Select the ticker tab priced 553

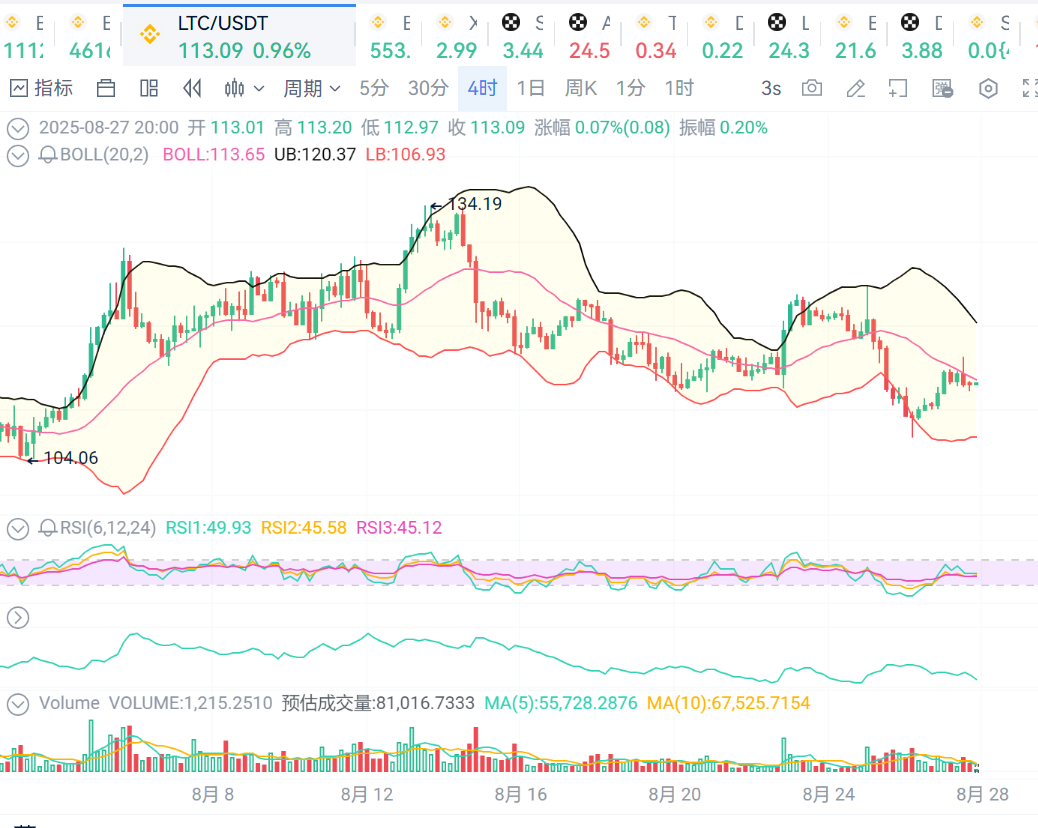[x=390, y=36]
